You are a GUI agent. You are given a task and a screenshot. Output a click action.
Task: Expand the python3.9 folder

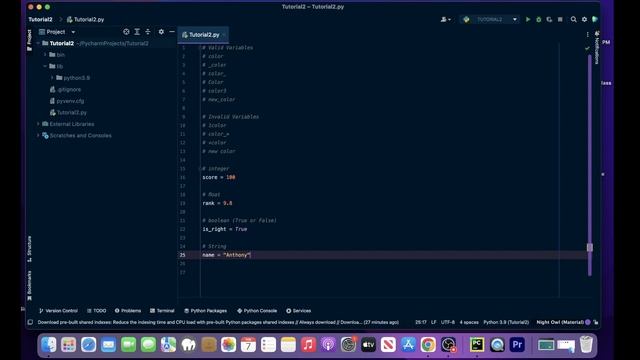(x=52, y=78)
